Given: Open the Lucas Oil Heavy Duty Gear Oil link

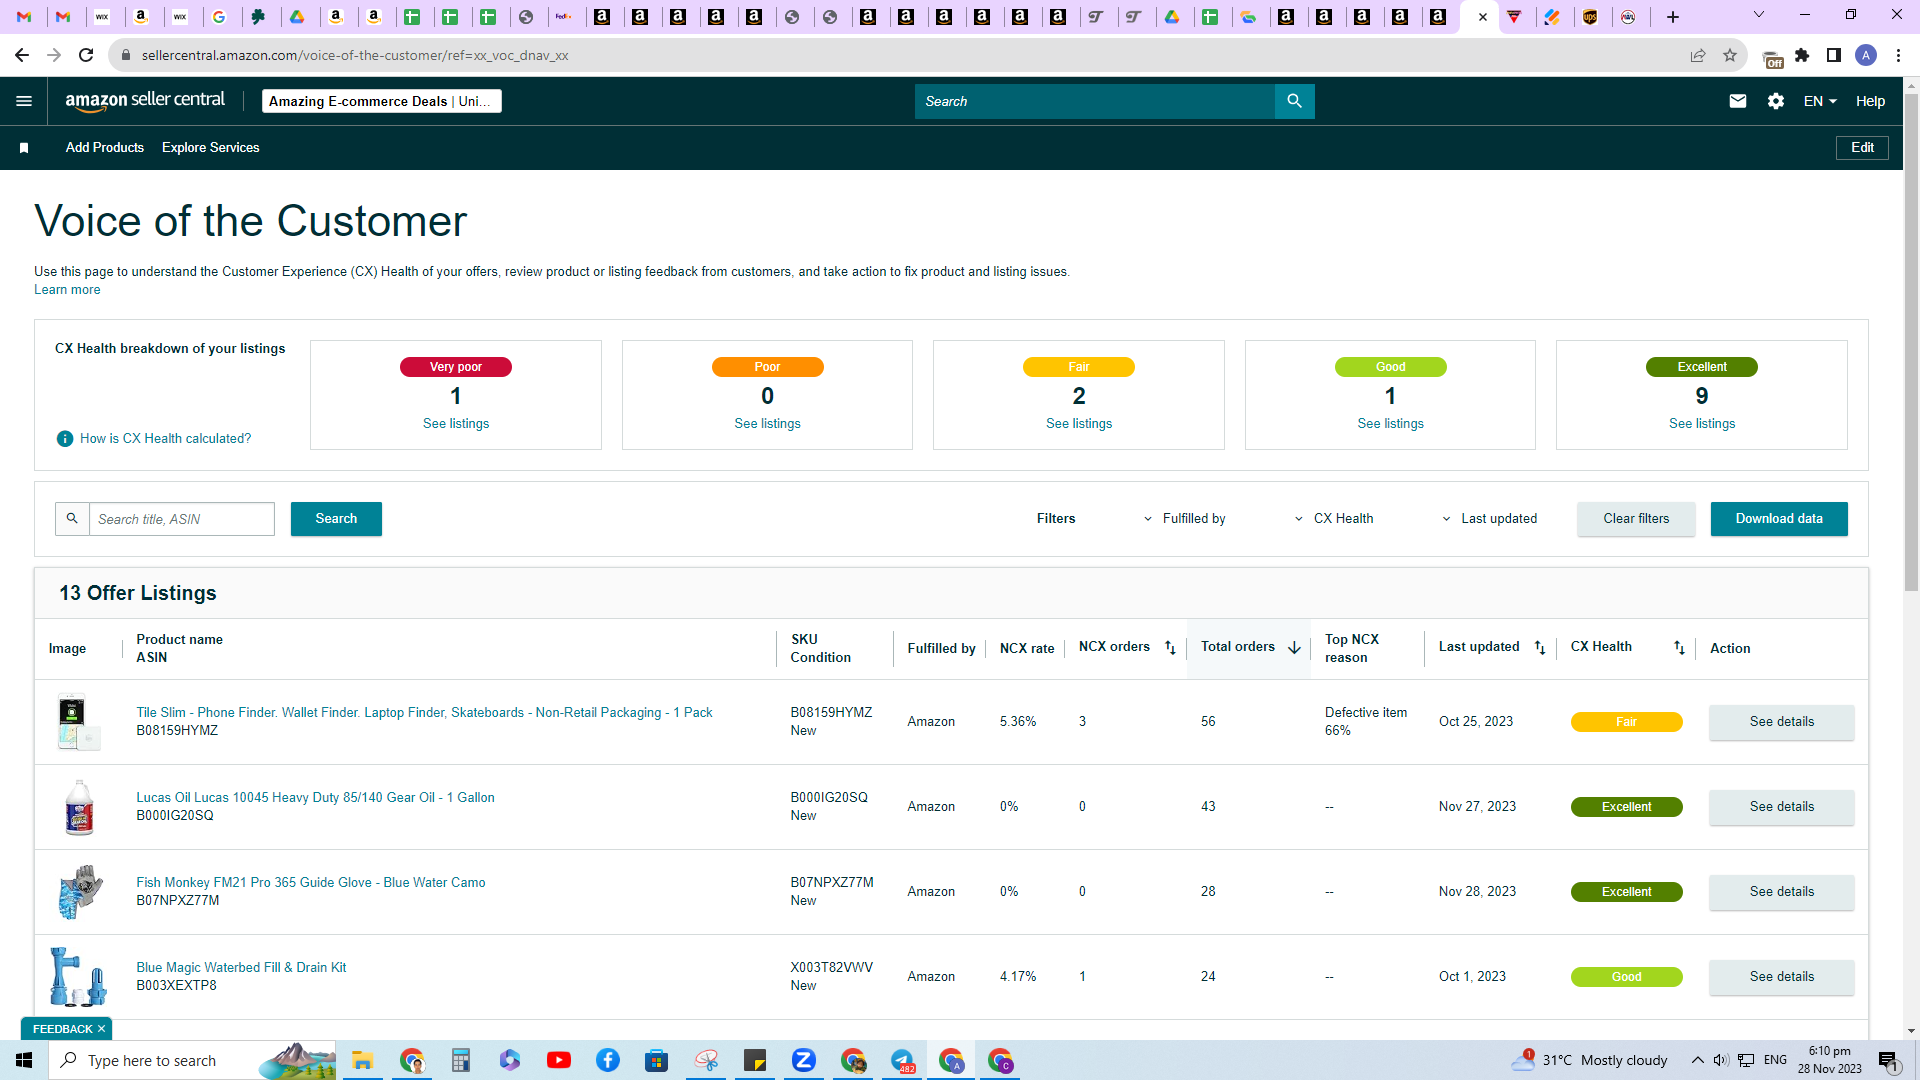Looking at the screenshot, I should (315, 798).
